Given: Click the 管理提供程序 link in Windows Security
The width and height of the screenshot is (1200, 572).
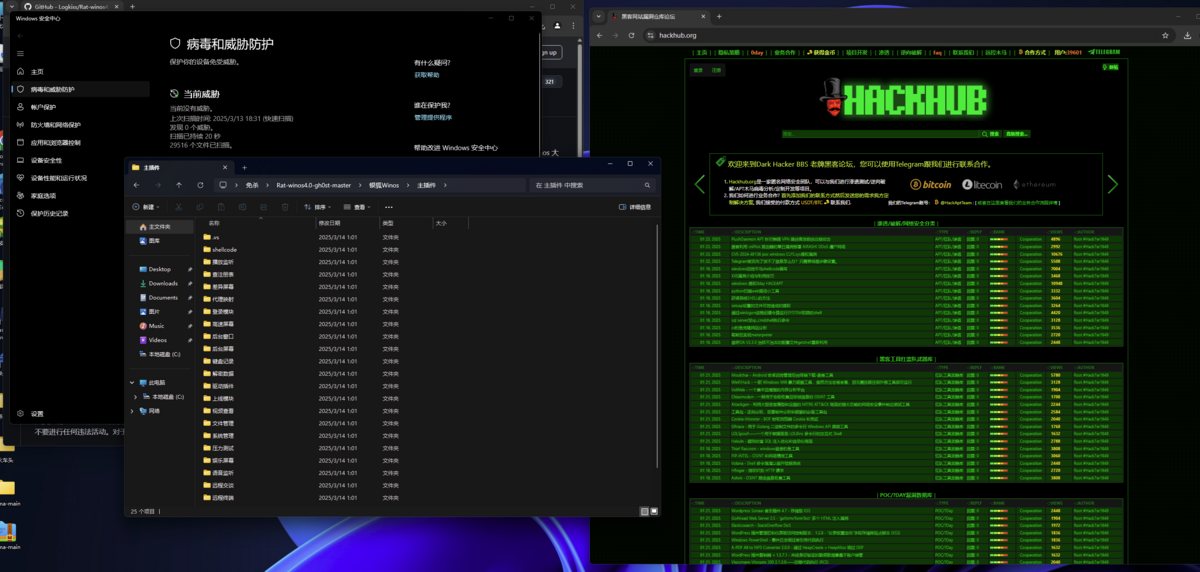Looking at the screenshot, I should (x=433, y=117).
